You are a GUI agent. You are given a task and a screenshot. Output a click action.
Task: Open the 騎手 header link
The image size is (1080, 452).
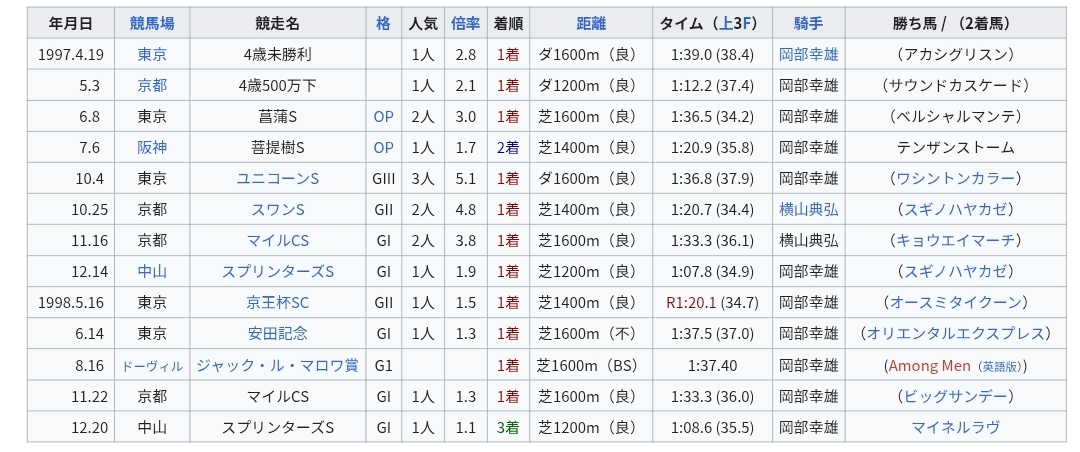808,24
